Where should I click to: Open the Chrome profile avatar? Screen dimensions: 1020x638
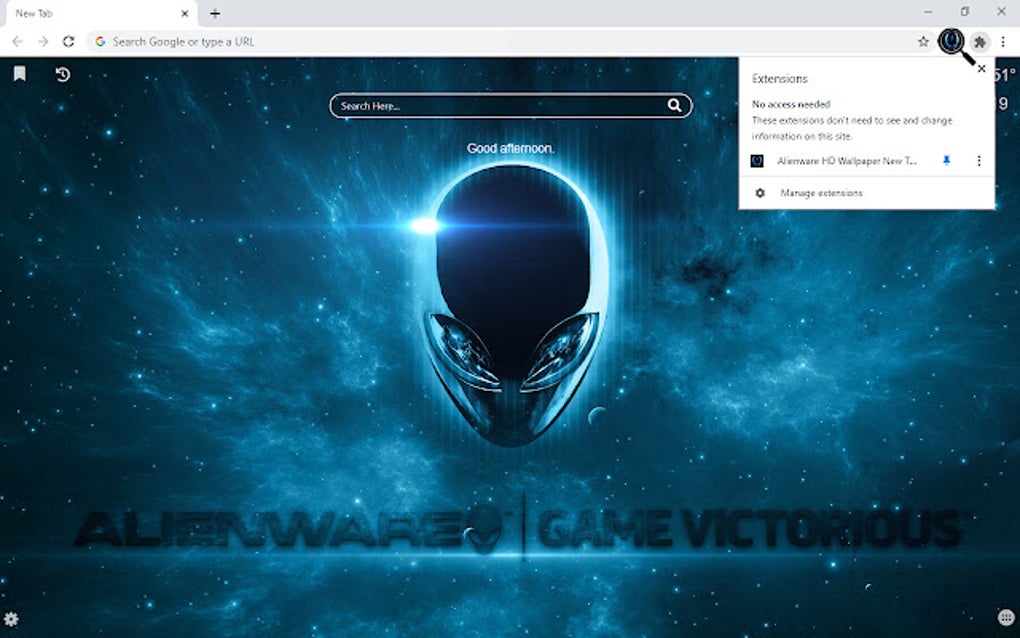950,41
